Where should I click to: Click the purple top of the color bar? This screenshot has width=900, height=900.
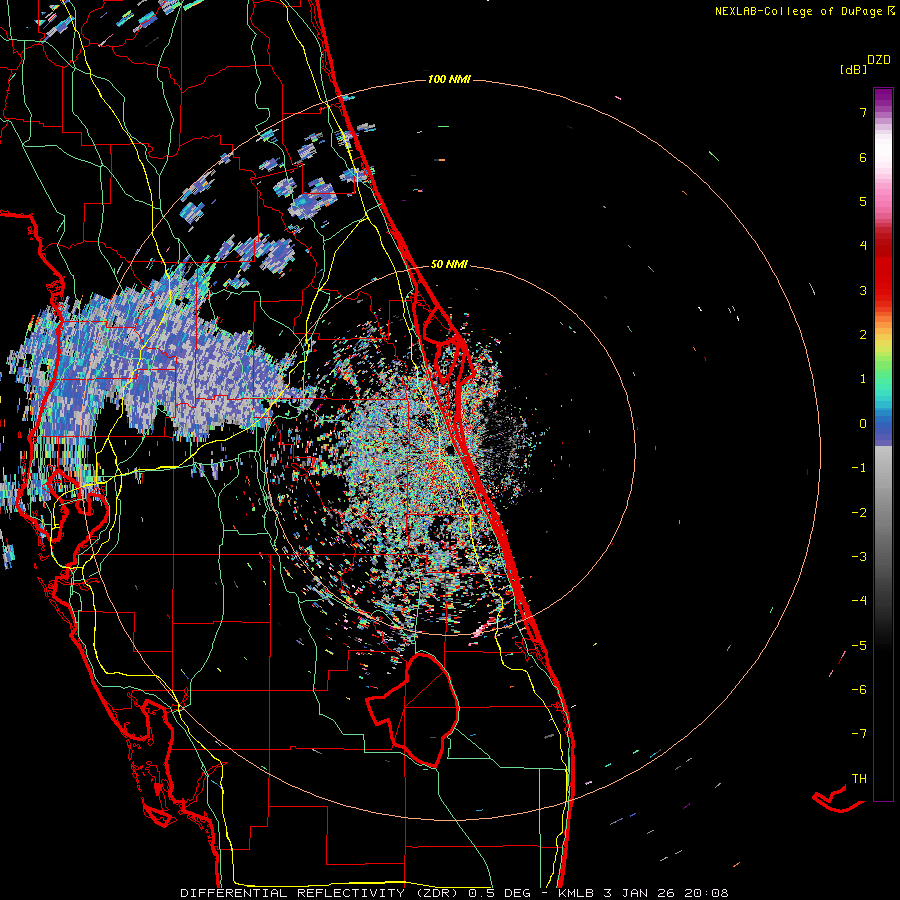(883, 98)
